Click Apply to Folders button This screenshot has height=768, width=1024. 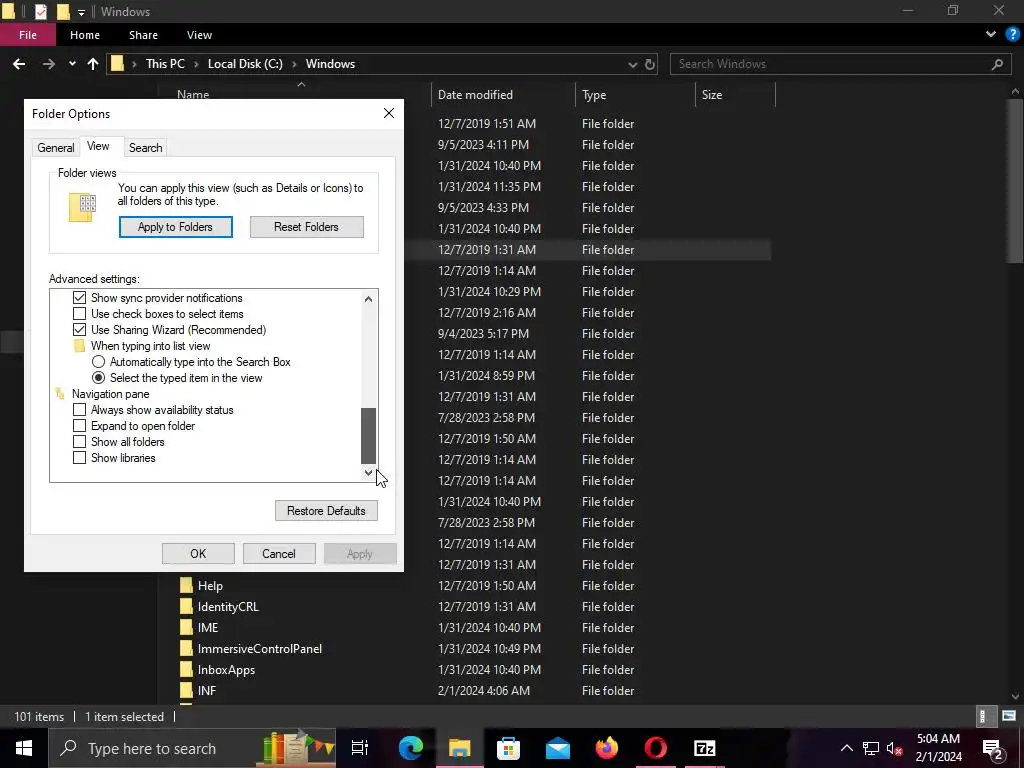(x=176, y=227)
